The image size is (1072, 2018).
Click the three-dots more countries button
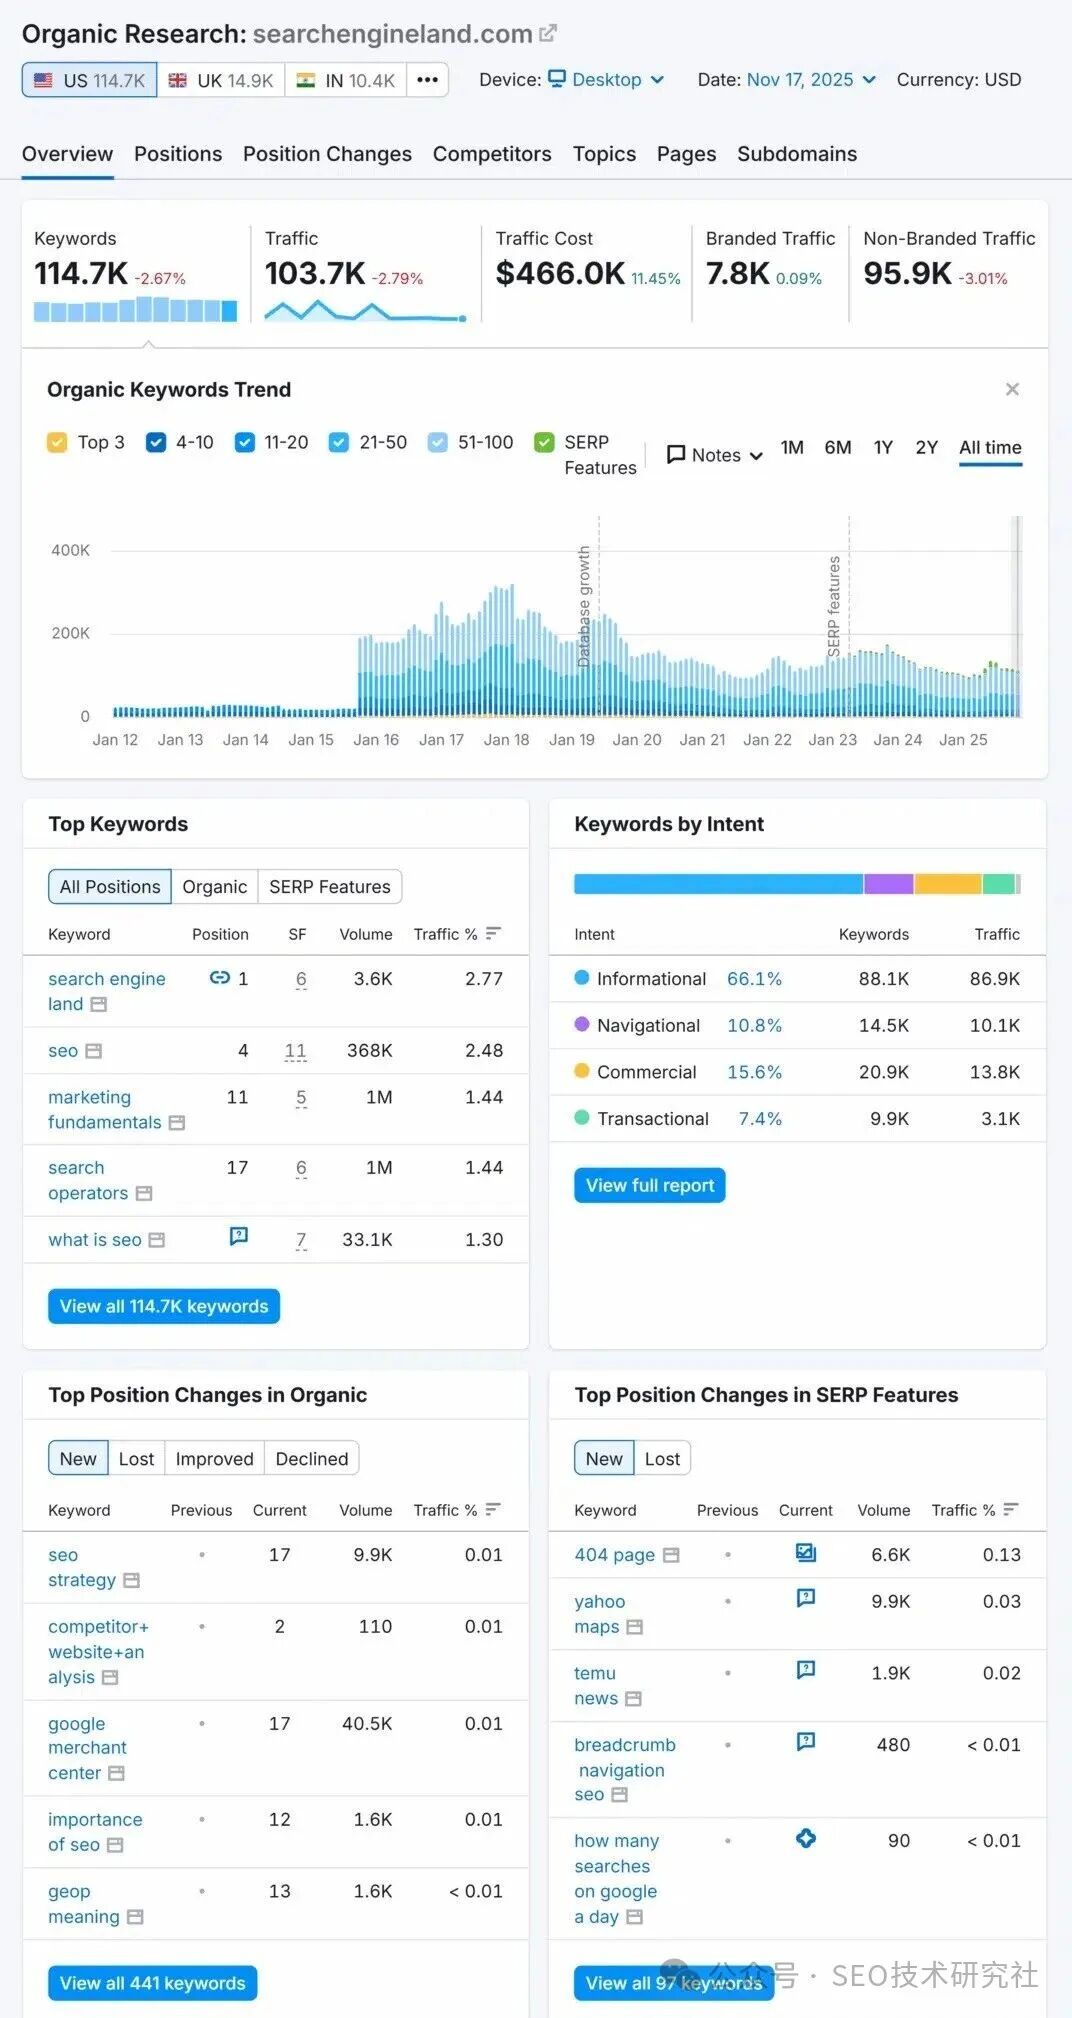427,80
